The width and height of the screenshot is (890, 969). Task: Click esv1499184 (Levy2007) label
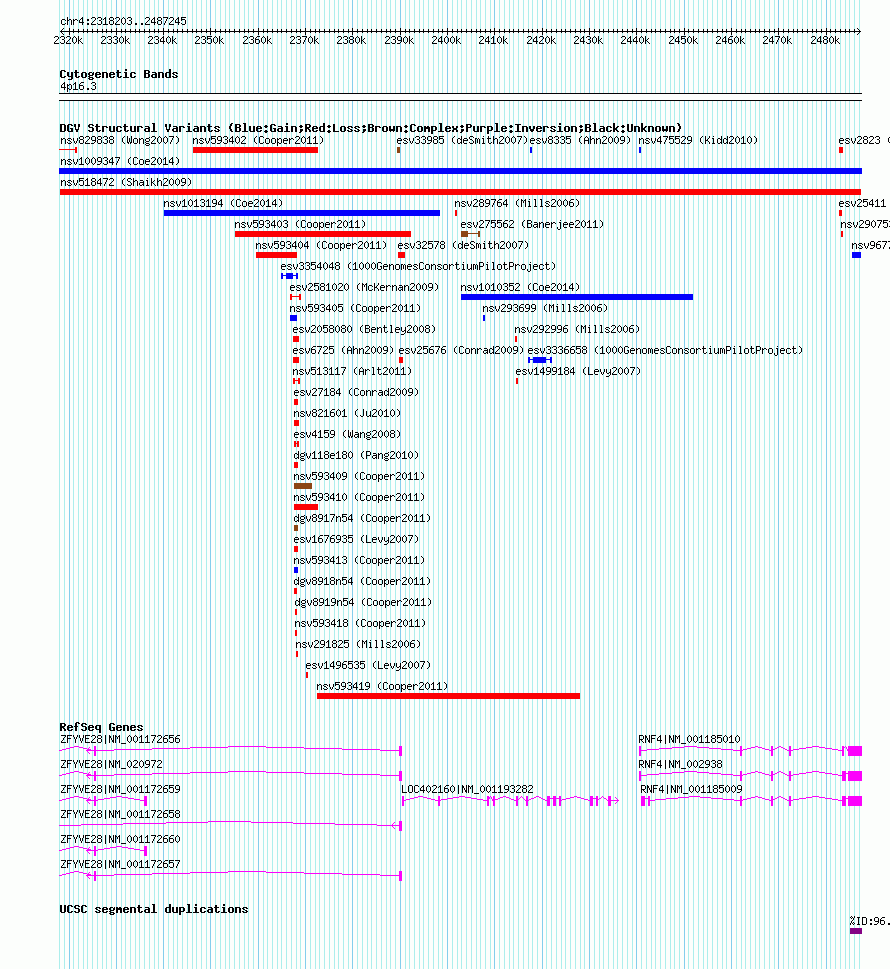pyautogui.click(x=578, y=371)
